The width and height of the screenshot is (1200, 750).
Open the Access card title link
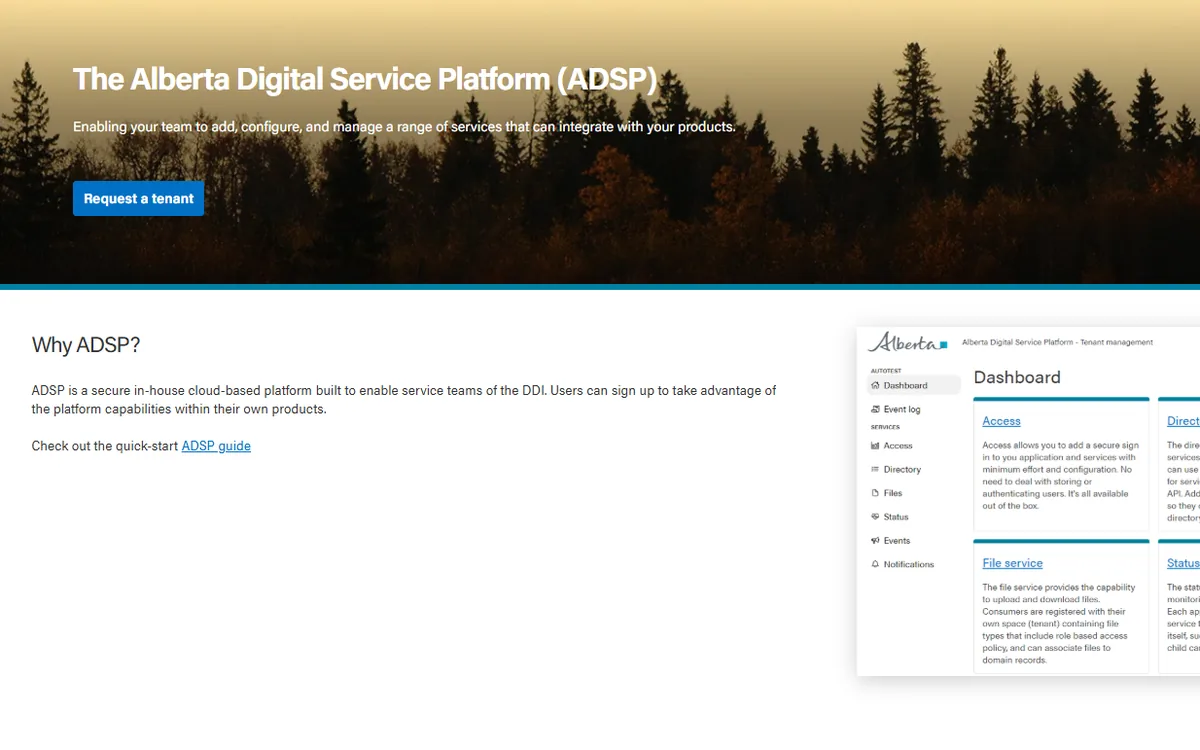[x=1001, y=421]
